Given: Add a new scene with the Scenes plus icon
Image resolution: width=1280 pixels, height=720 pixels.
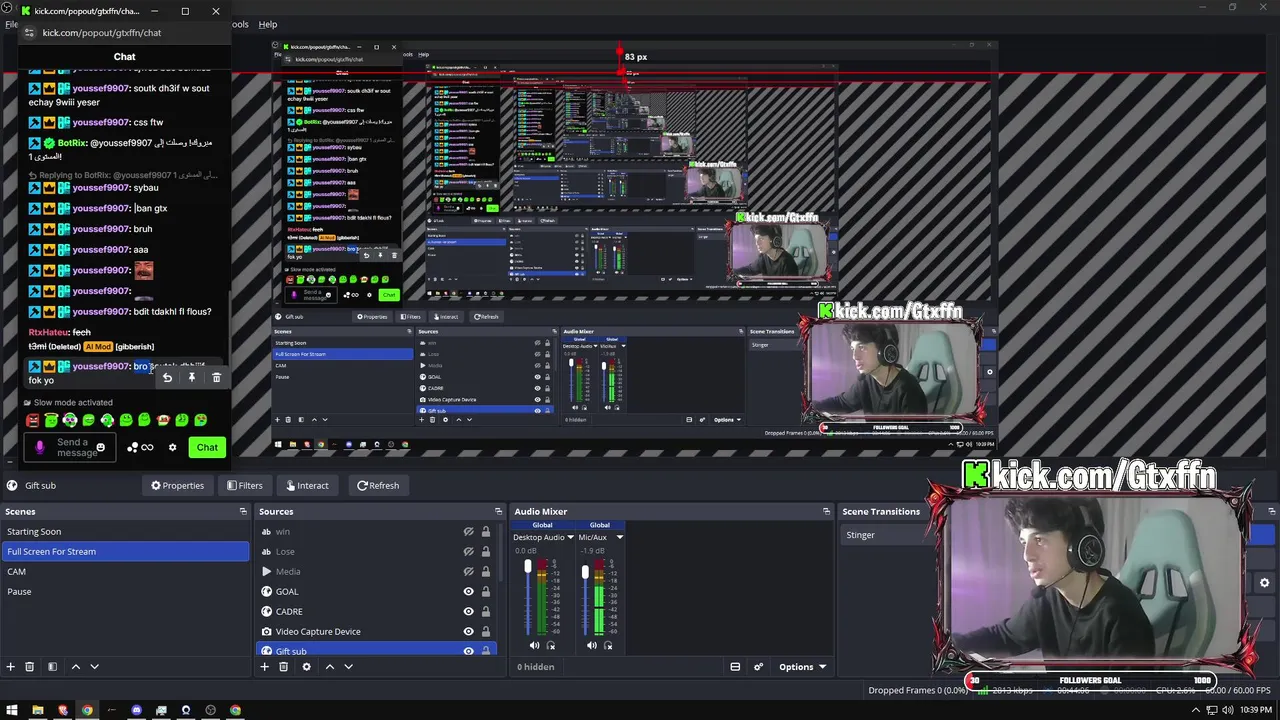Looking at the screenshot, I should click(11, 667).
